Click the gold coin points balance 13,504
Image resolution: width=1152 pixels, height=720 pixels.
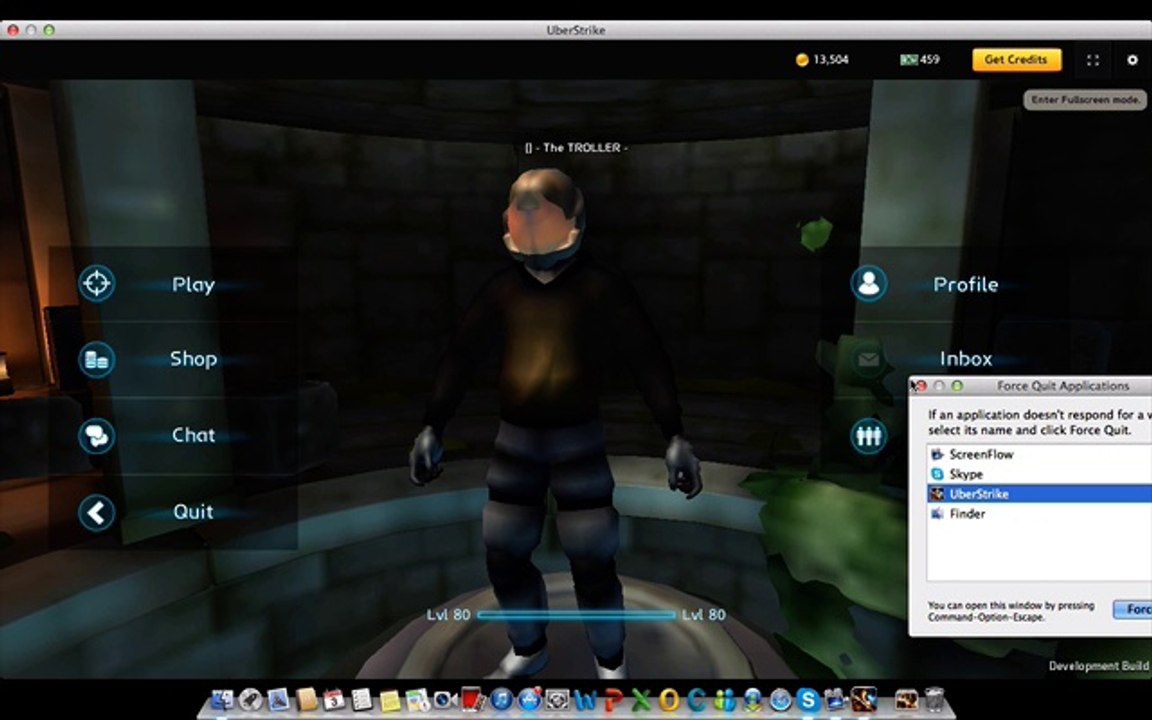(822, 60)
